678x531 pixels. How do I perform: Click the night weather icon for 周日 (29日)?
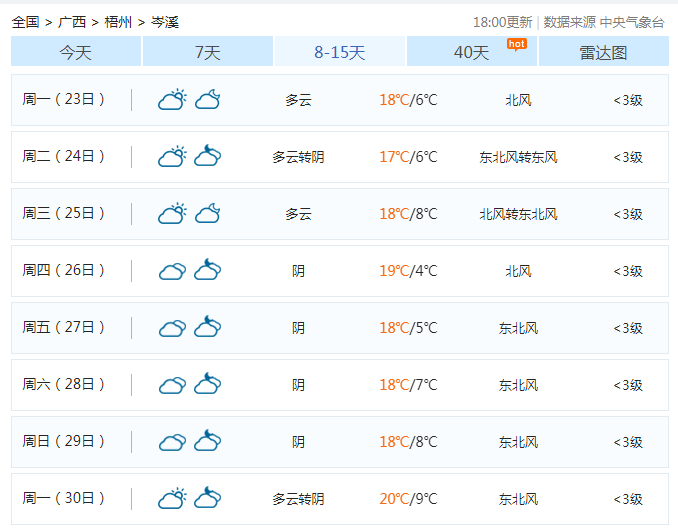(207, 441)
